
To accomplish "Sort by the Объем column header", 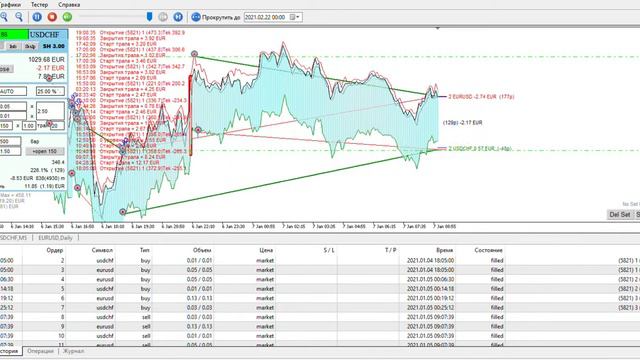I will click(202, 250).
